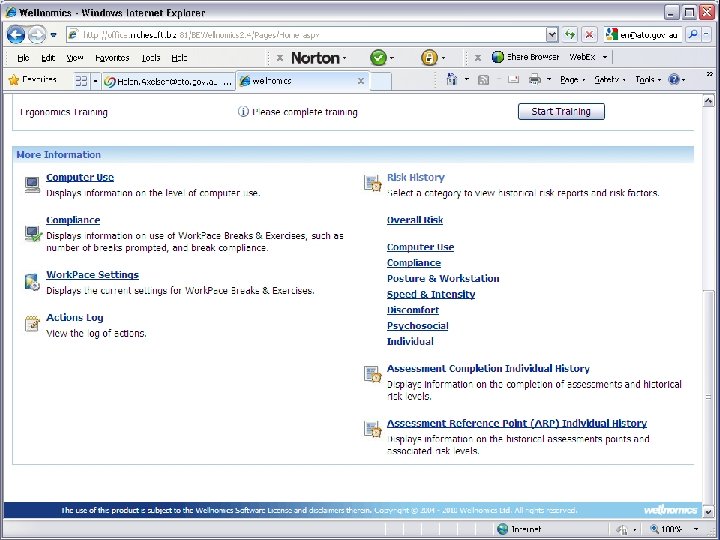Open the Compliance link in left column
Screen dimensions: 720x540
pos(73,220)
